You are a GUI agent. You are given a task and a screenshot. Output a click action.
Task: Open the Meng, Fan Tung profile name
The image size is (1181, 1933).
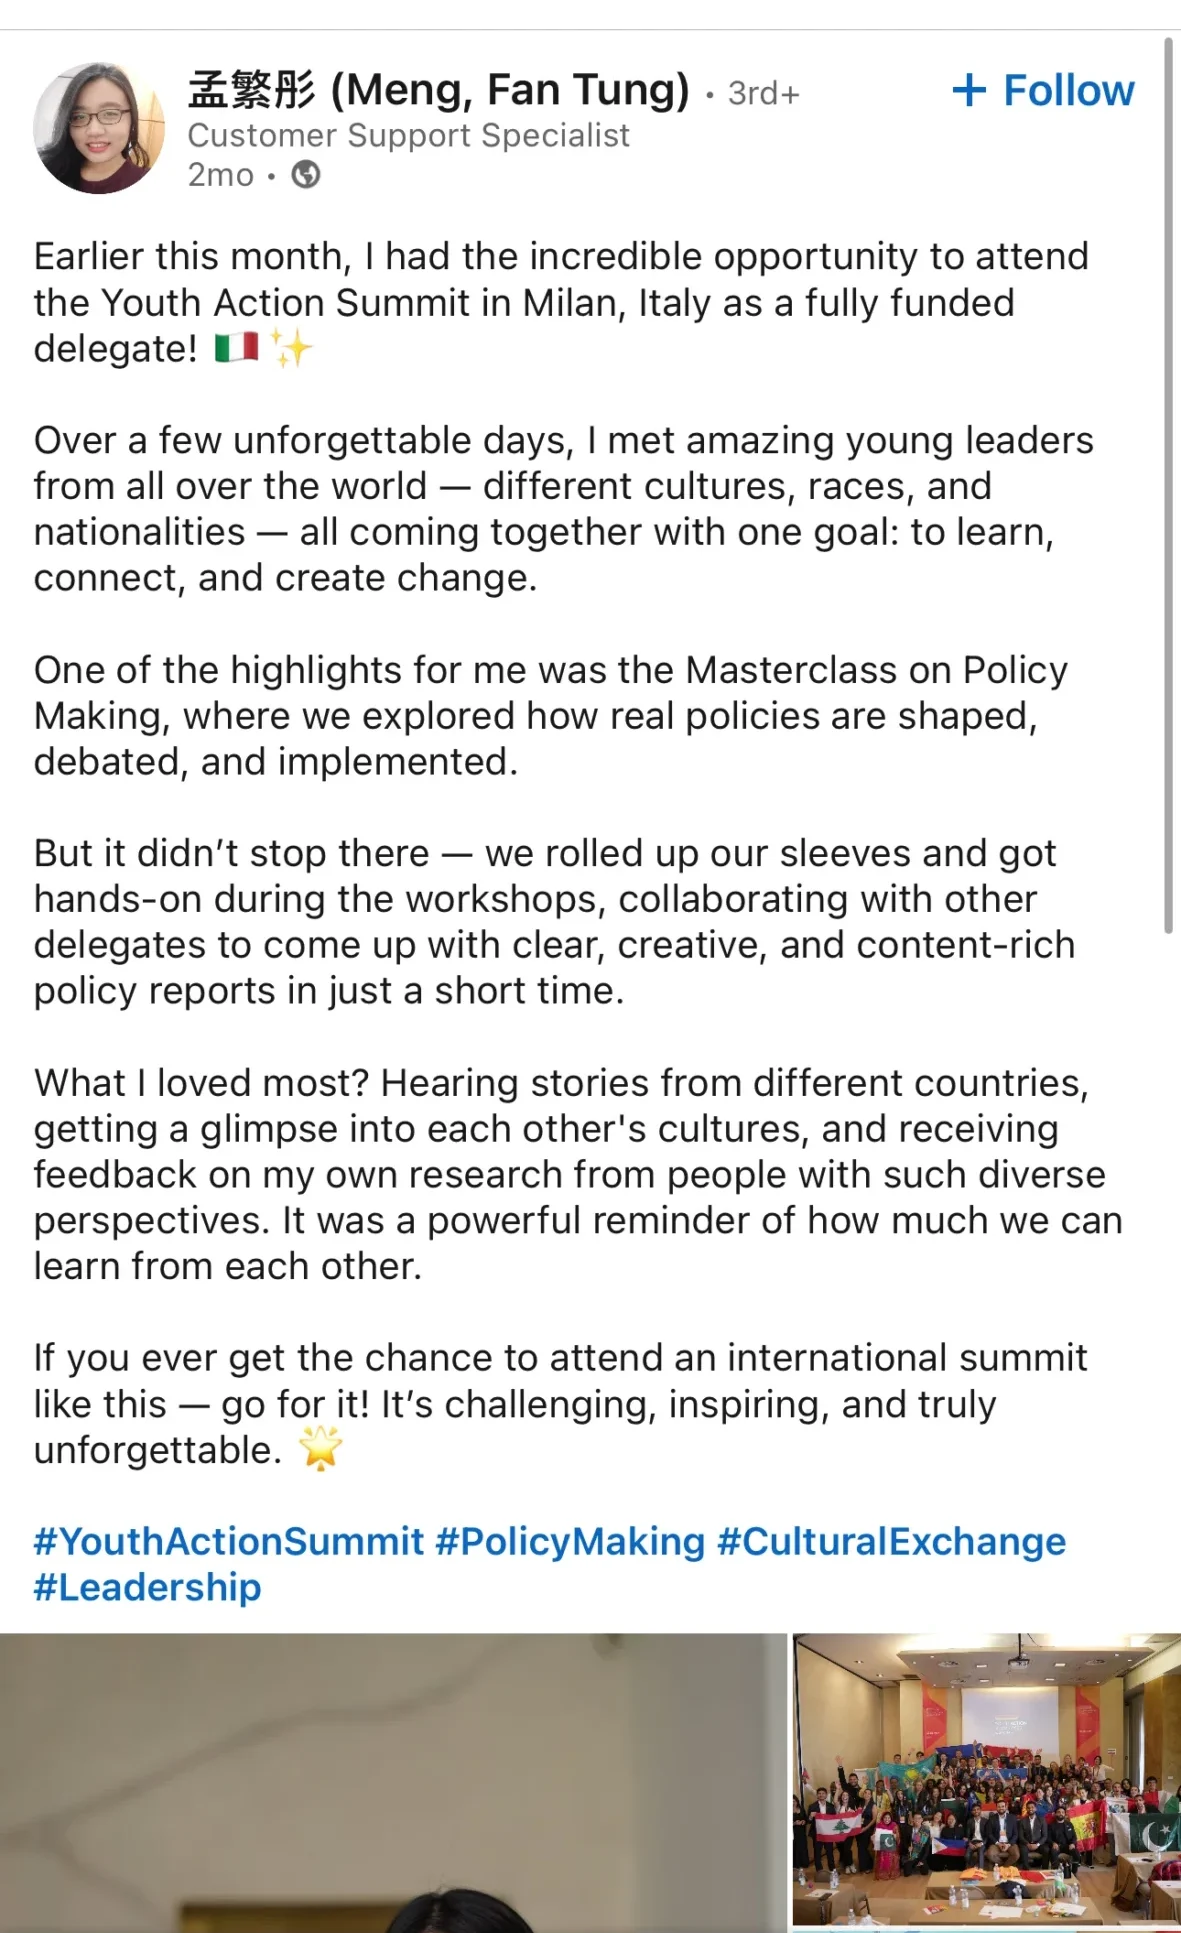(x=438, y=90)
